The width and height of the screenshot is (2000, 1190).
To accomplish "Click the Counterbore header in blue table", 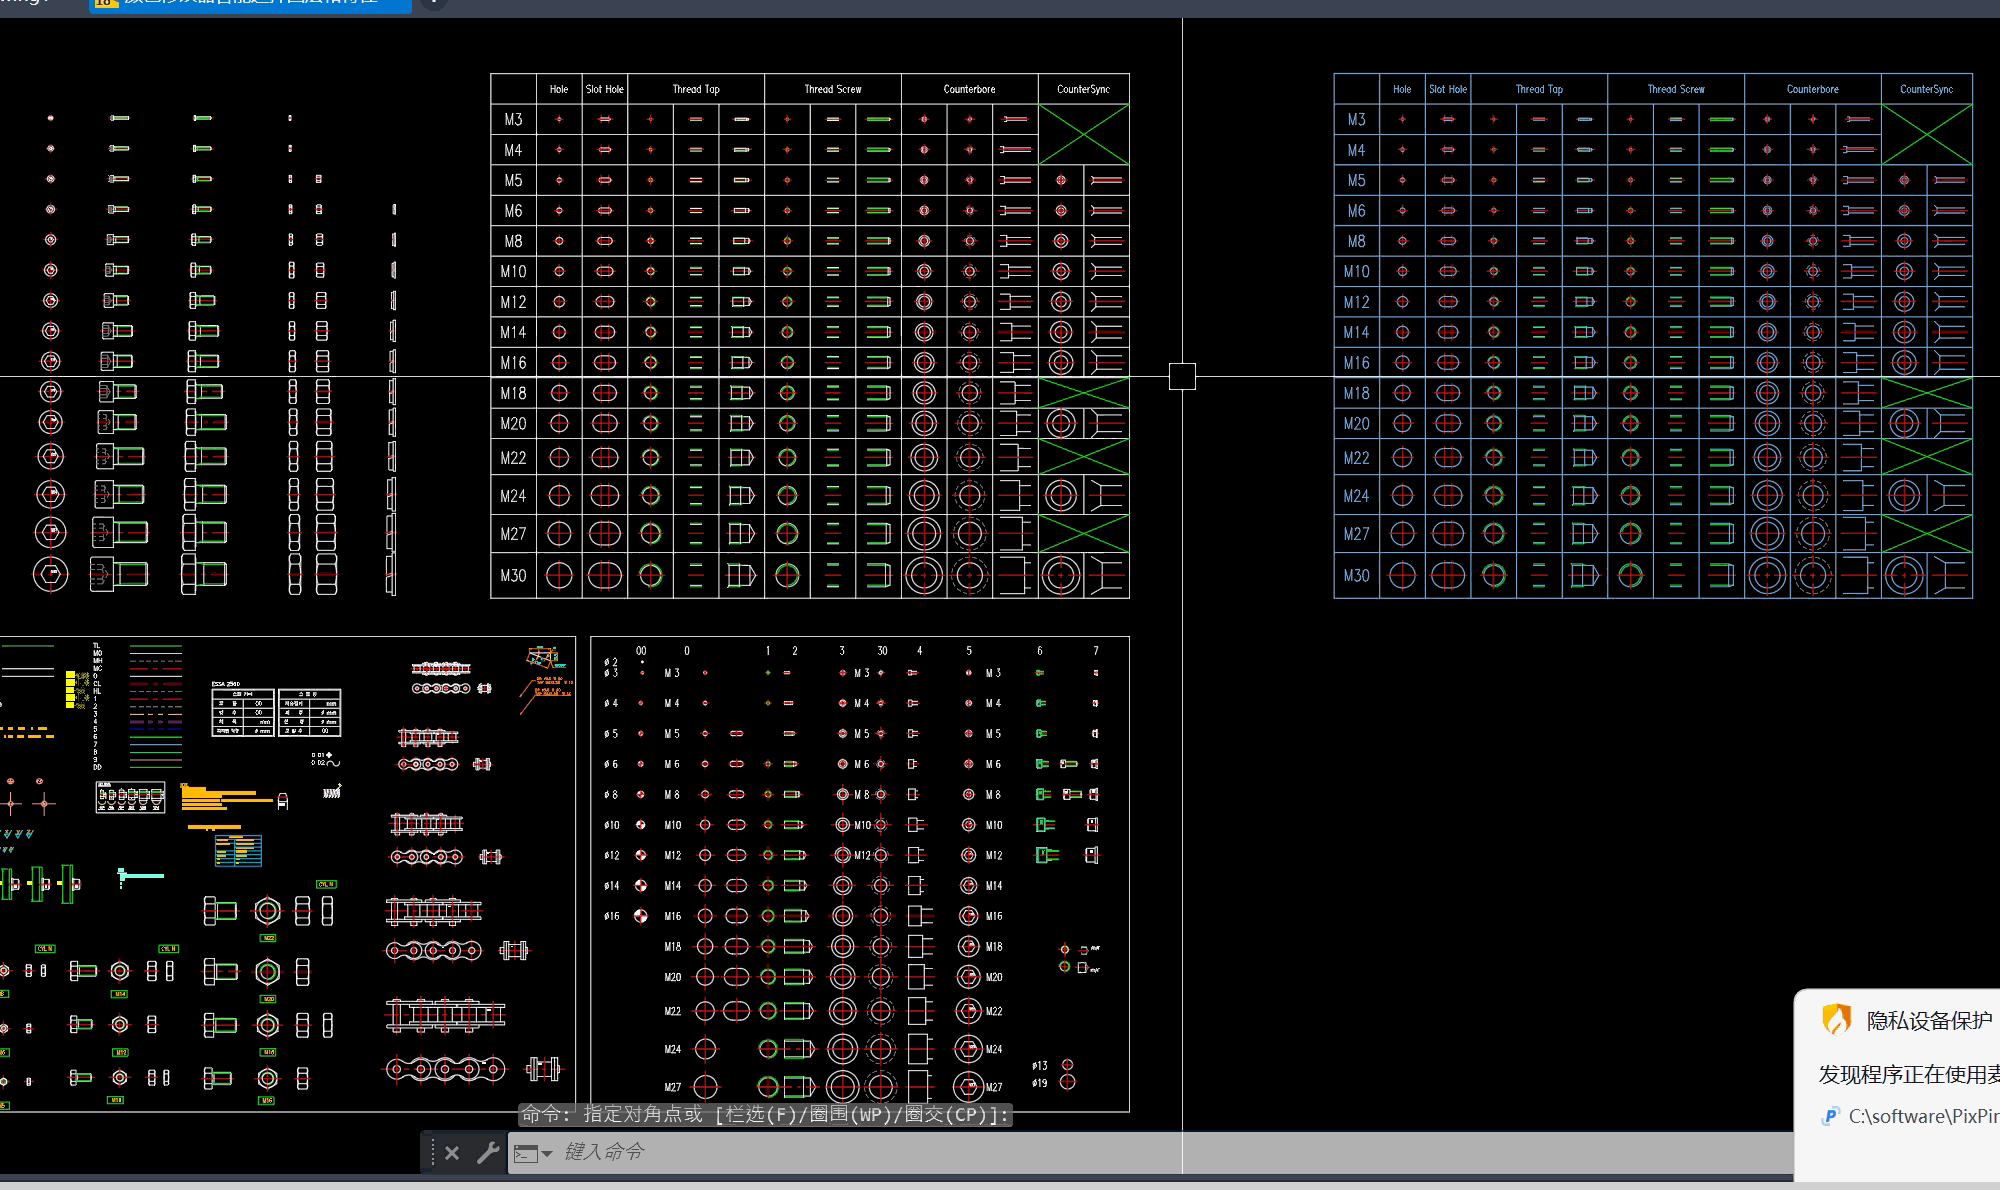I will point(1812,89).
